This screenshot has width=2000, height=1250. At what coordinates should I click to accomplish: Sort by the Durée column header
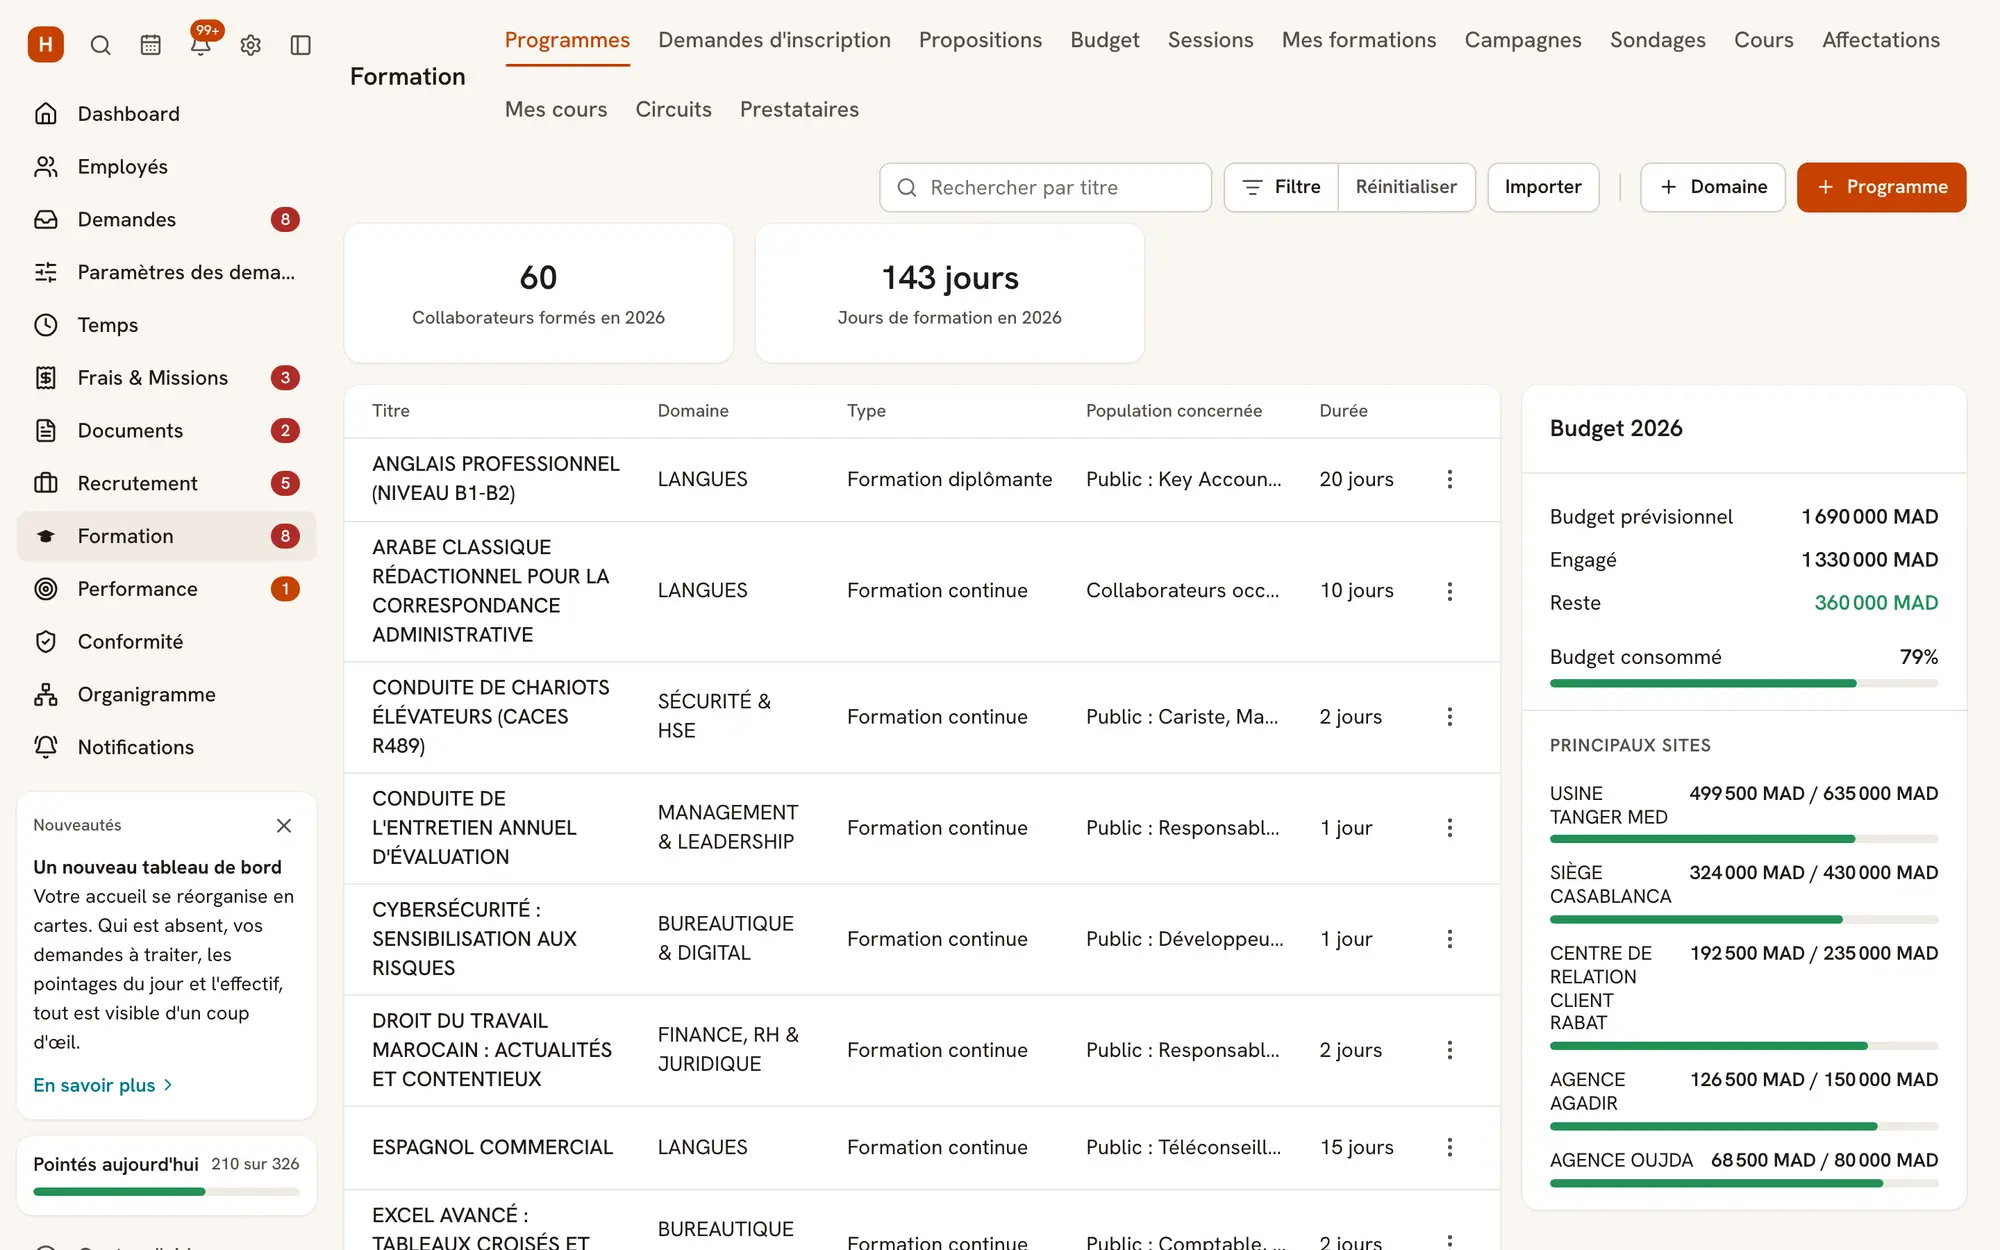pos(1343,411)
